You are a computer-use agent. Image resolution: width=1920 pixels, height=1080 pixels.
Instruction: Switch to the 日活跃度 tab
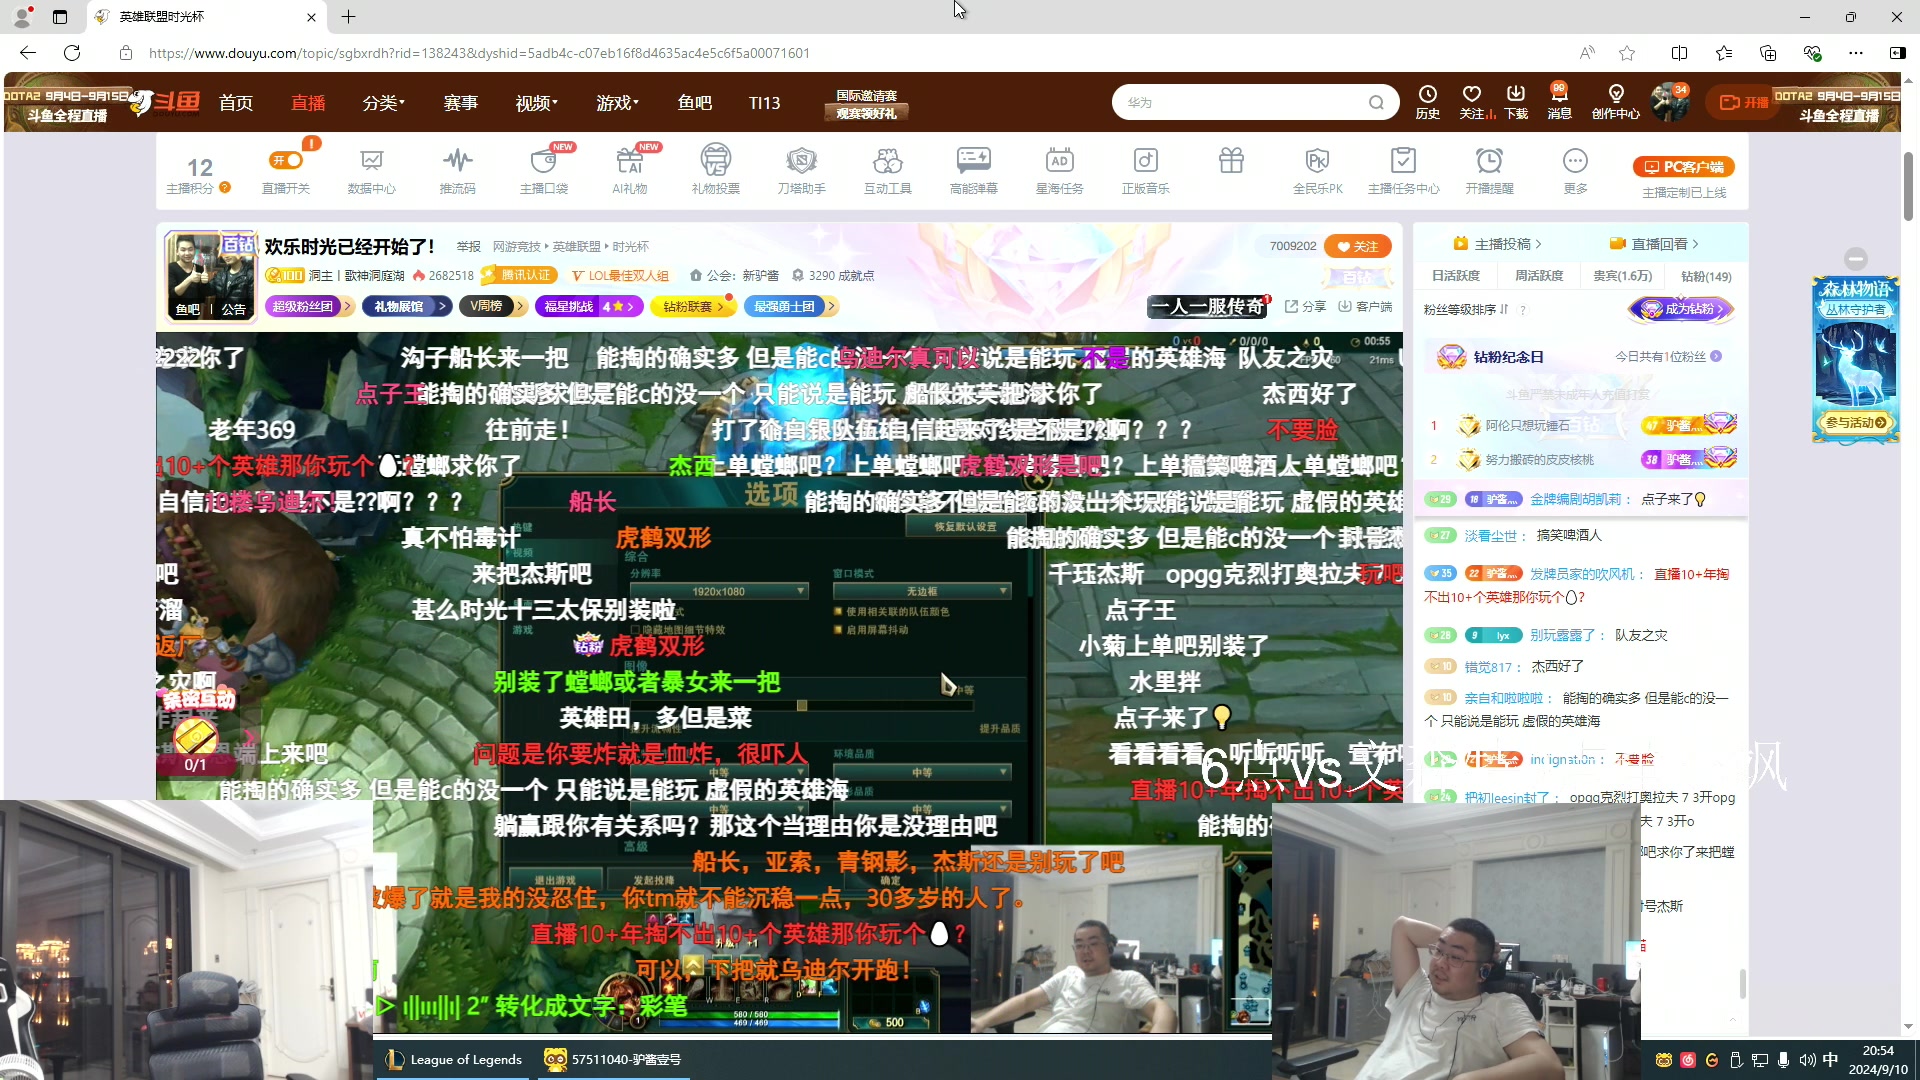coord(1455,276)
